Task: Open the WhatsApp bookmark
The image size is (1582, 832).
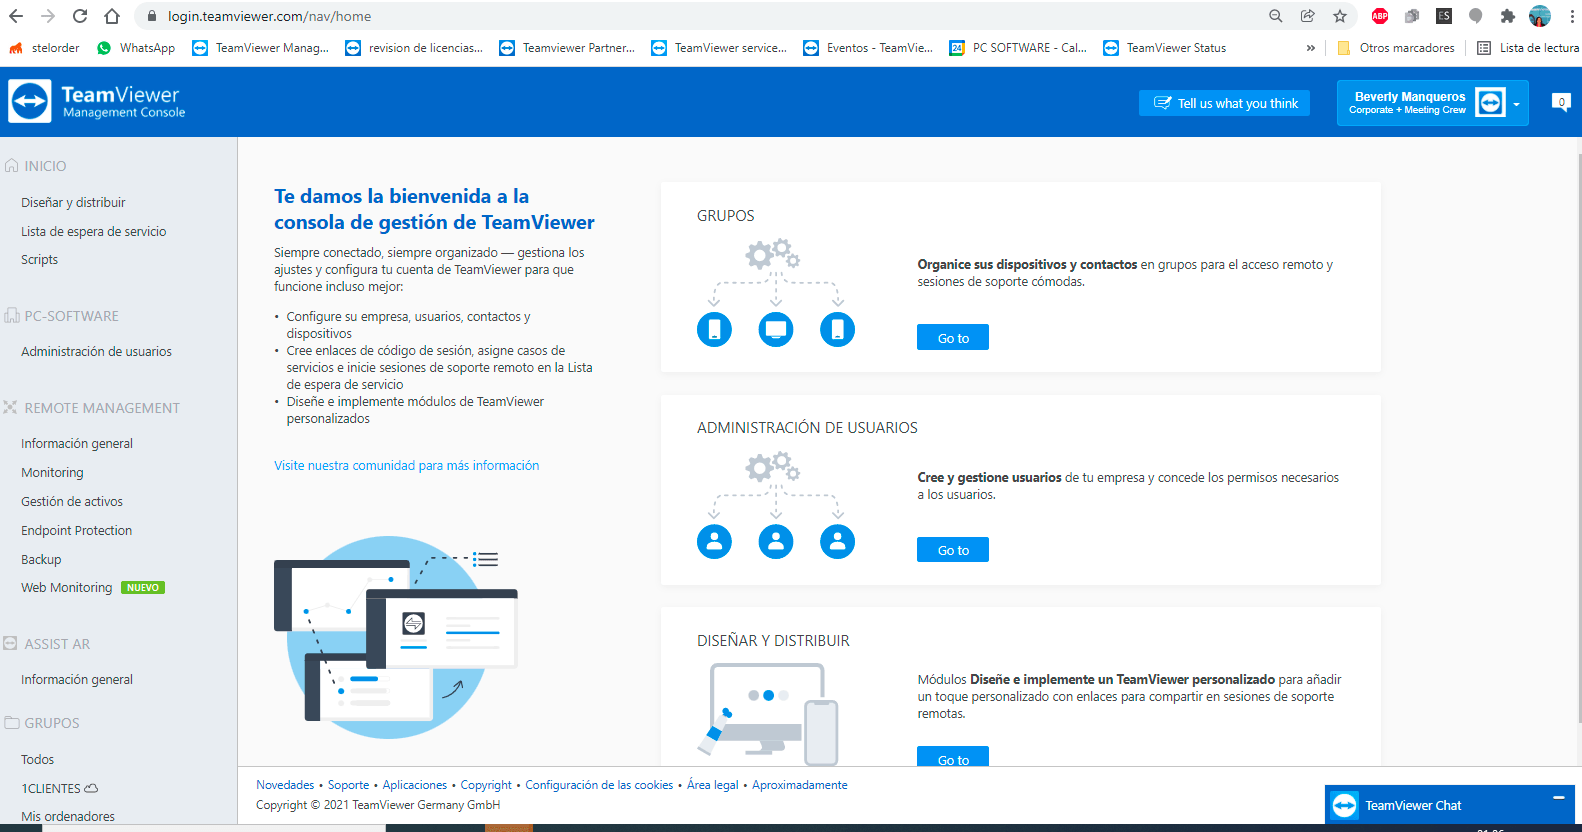Action: pos(136,48)
